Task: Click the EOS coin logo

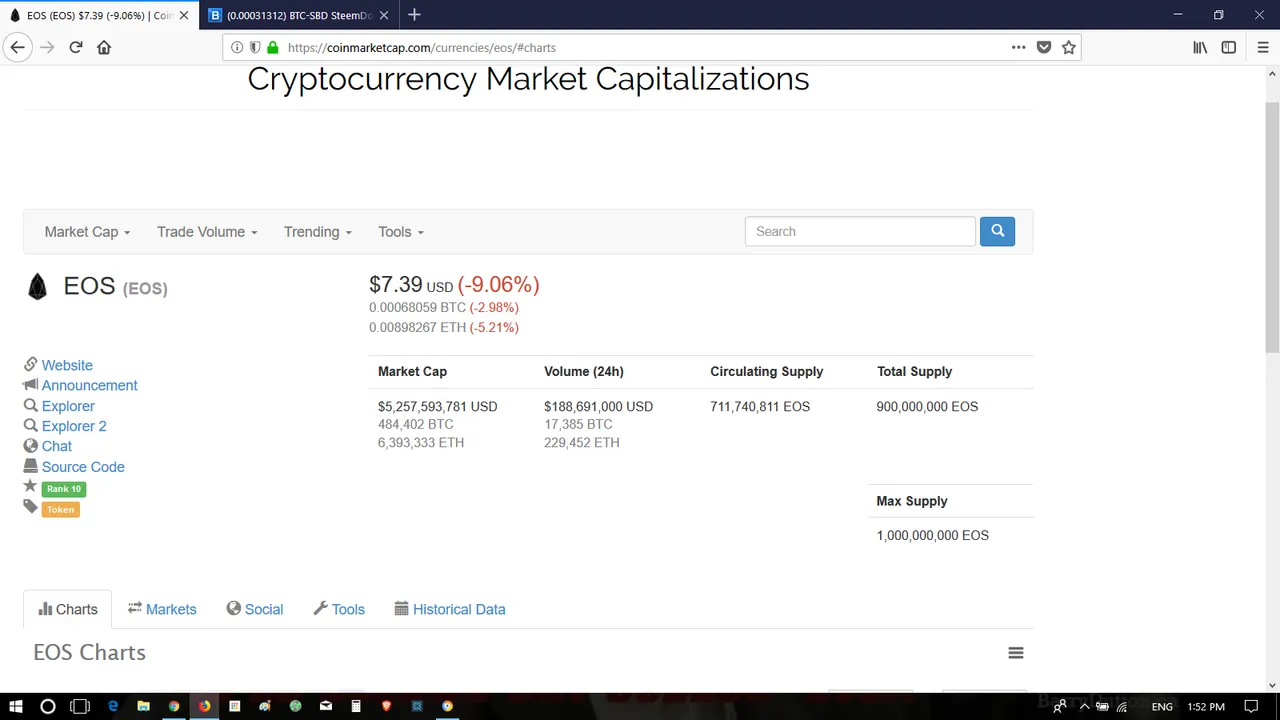Action: [x=38, y=287]
